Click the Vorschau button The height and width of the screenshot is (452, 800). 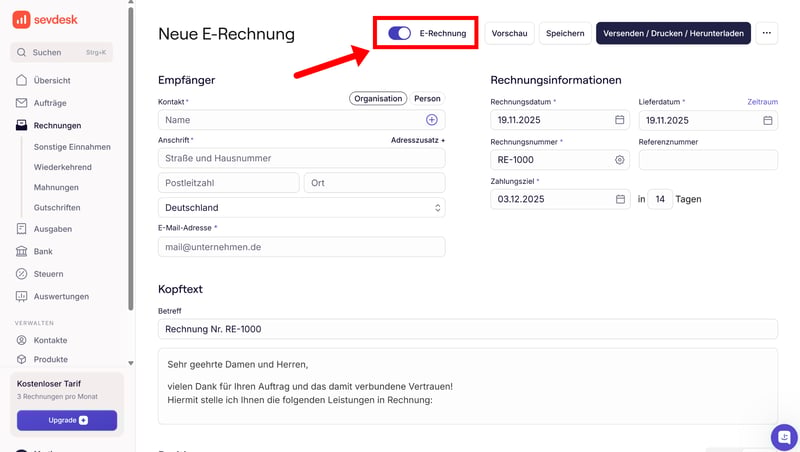510,33
